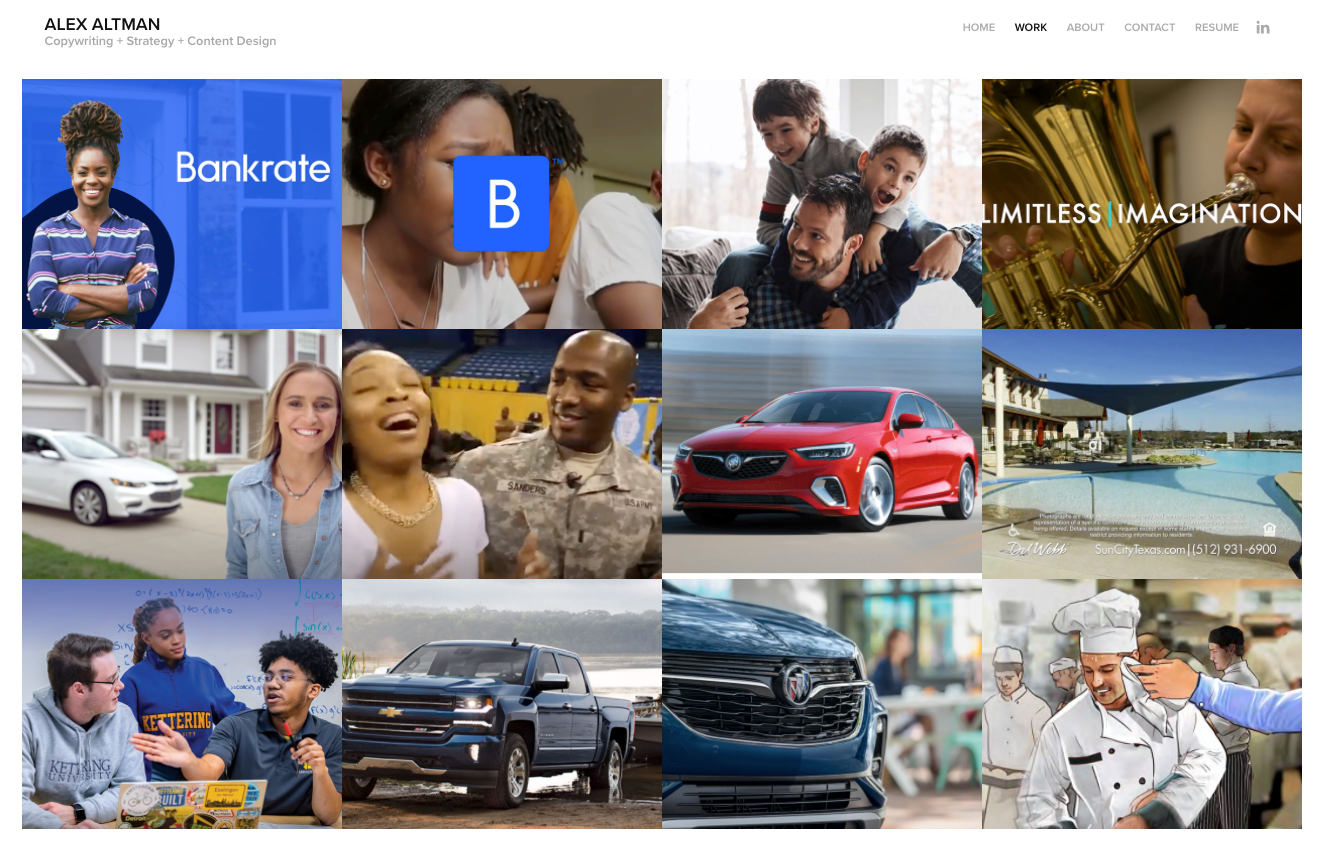
Task: Open the soldier Sanders reunion tile
Action: click(502, 454)
